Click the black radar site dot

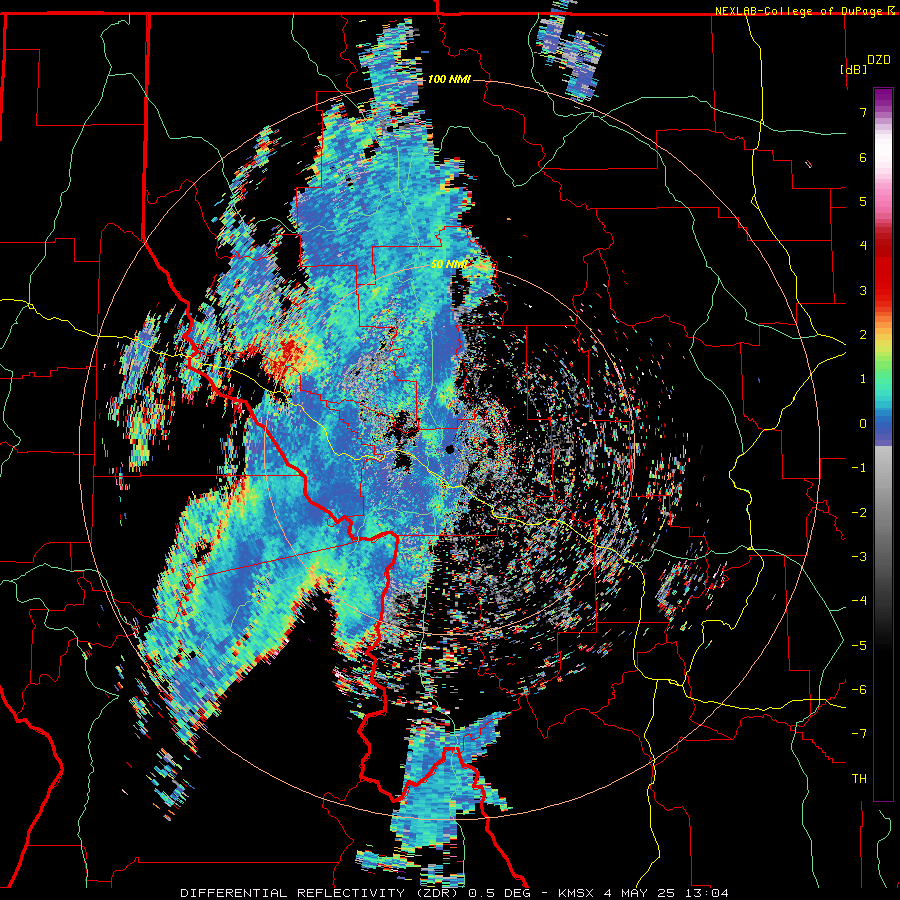point(449,449)
